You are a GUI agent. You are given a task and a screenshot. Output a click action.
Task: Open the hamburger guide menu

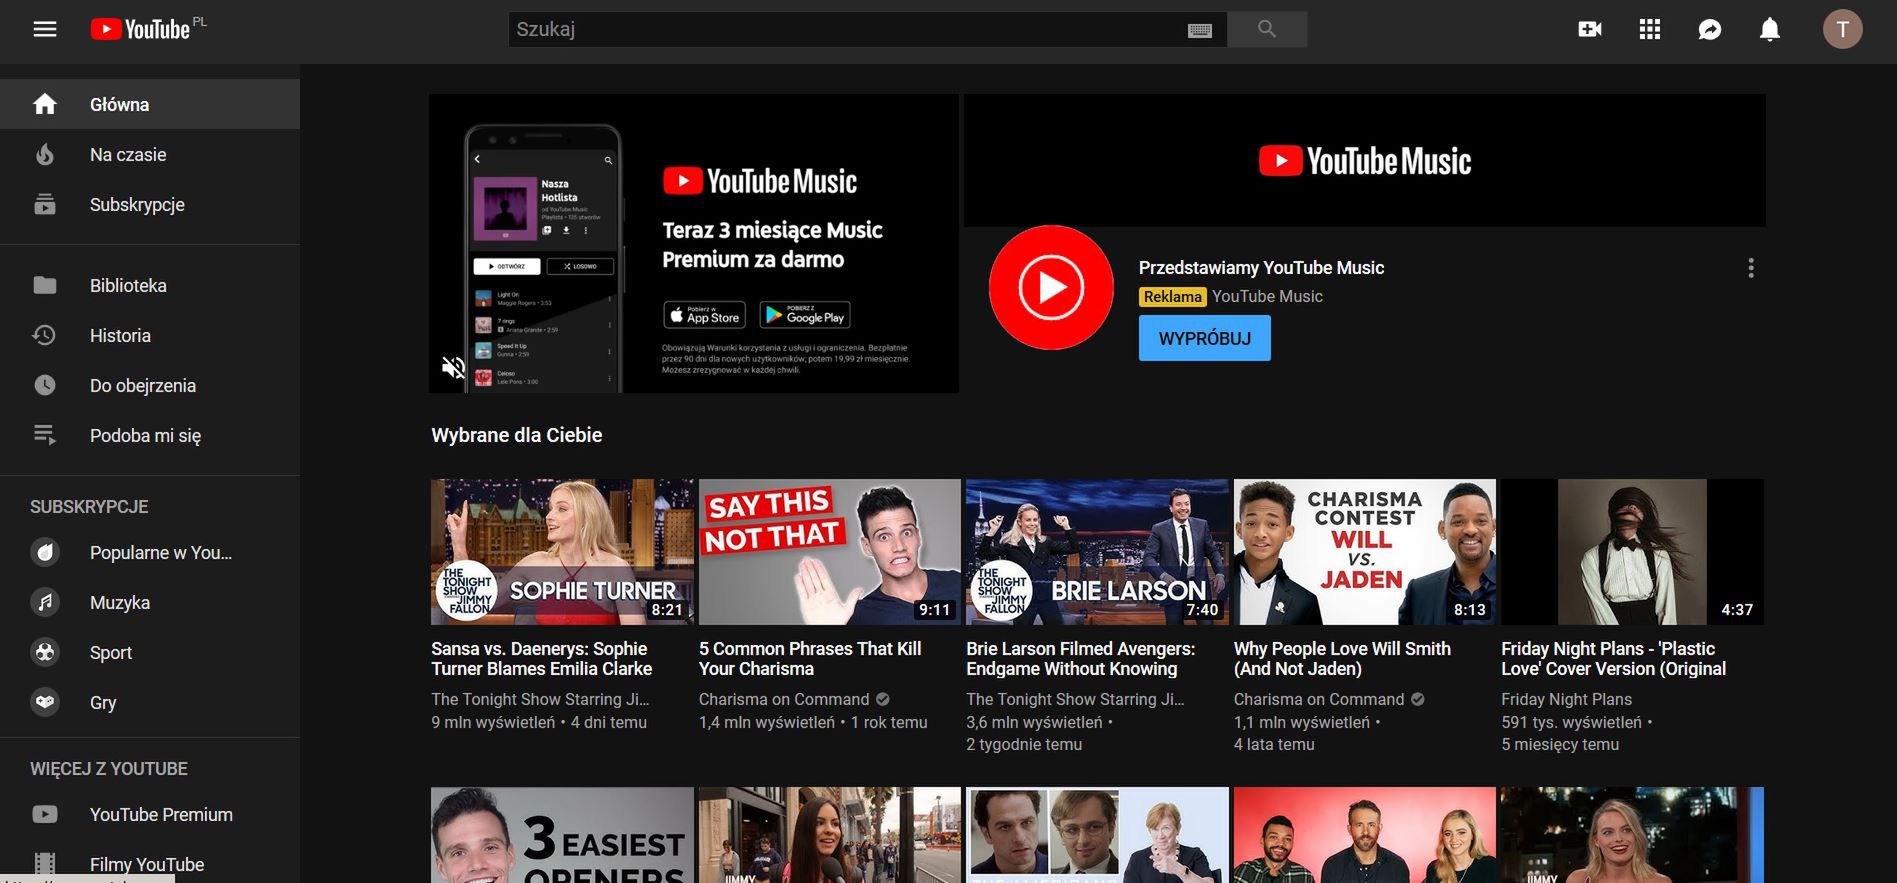tap(45, 29)
